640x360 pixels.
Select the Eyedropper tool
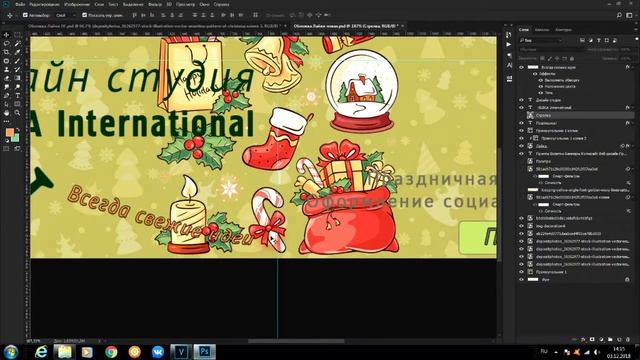point(17,52)
